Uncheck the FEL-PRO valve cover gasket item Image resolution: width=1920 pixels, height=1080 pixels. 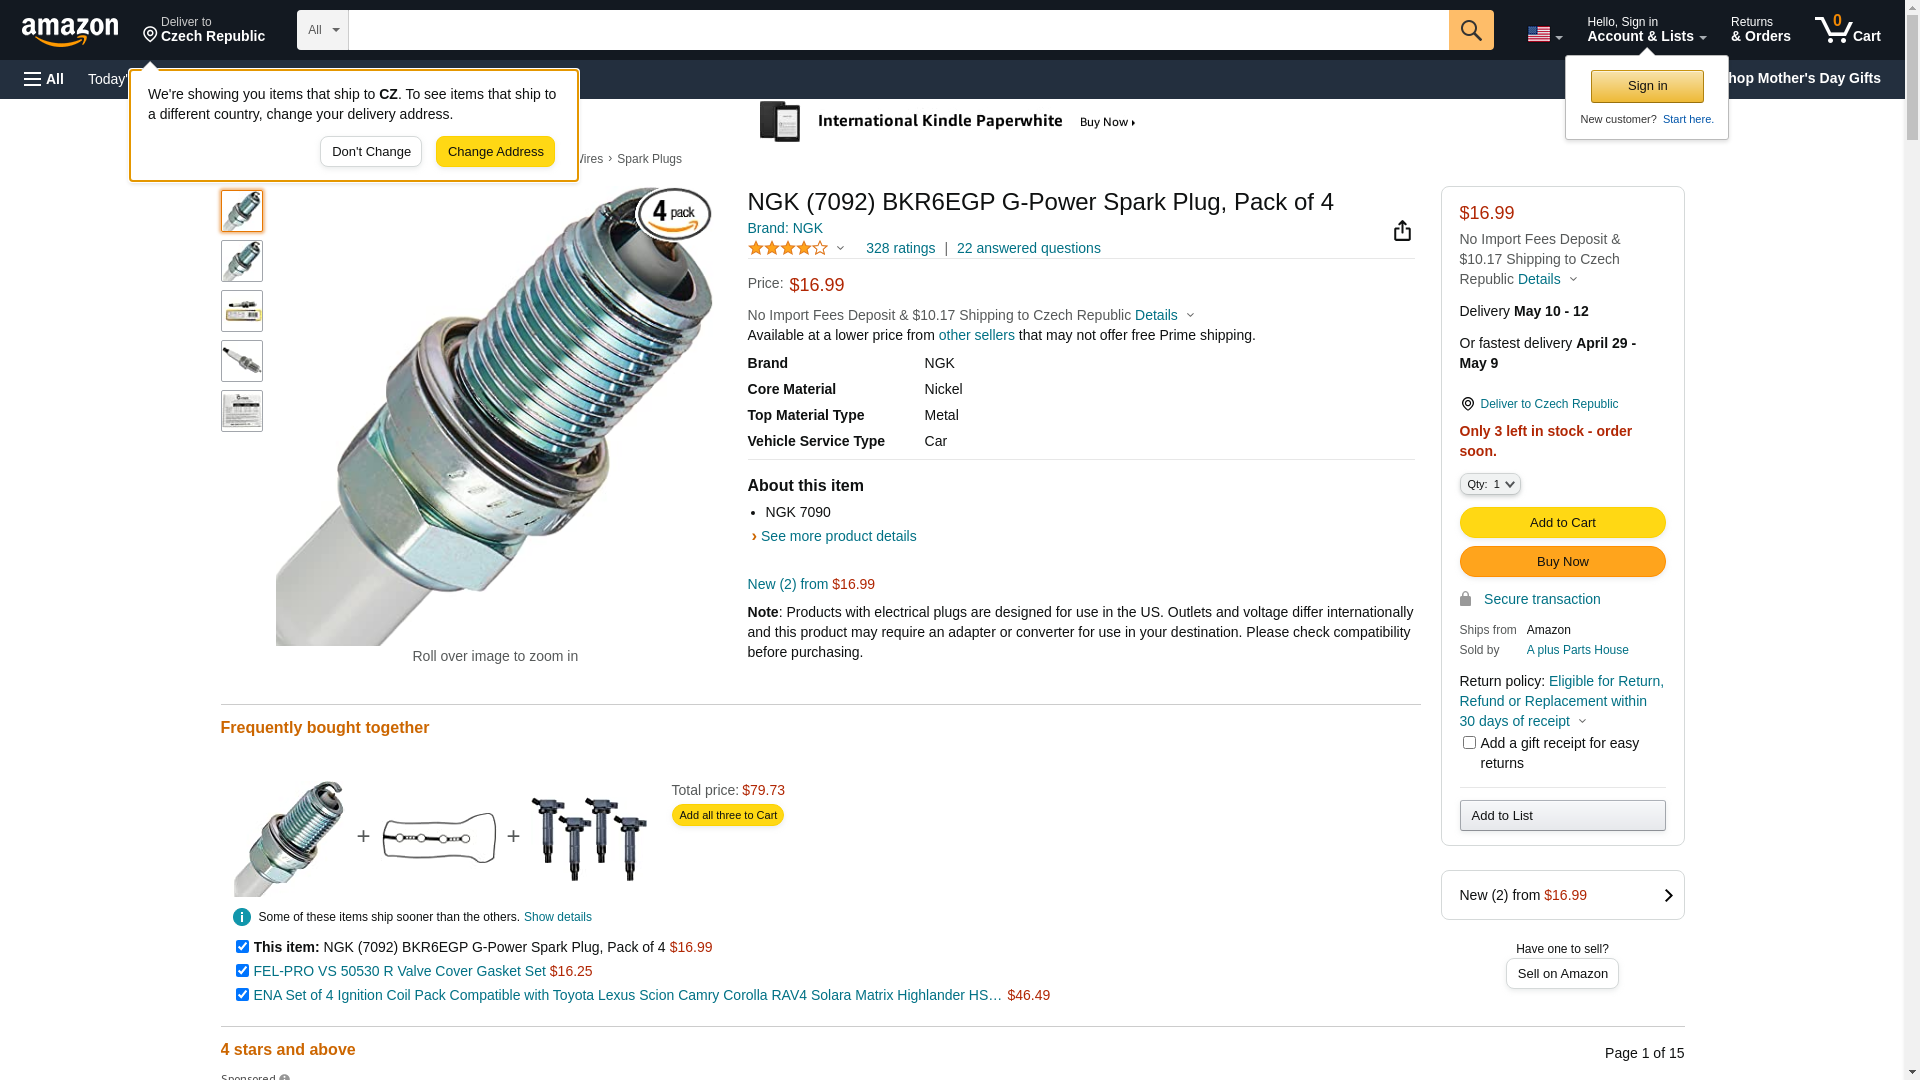(x=242, y=971)
